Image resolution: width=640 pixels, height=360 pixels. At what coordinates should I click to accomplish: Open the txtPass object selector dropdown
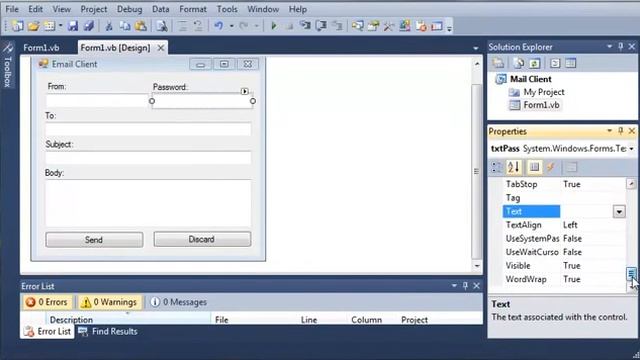point(631,149)
